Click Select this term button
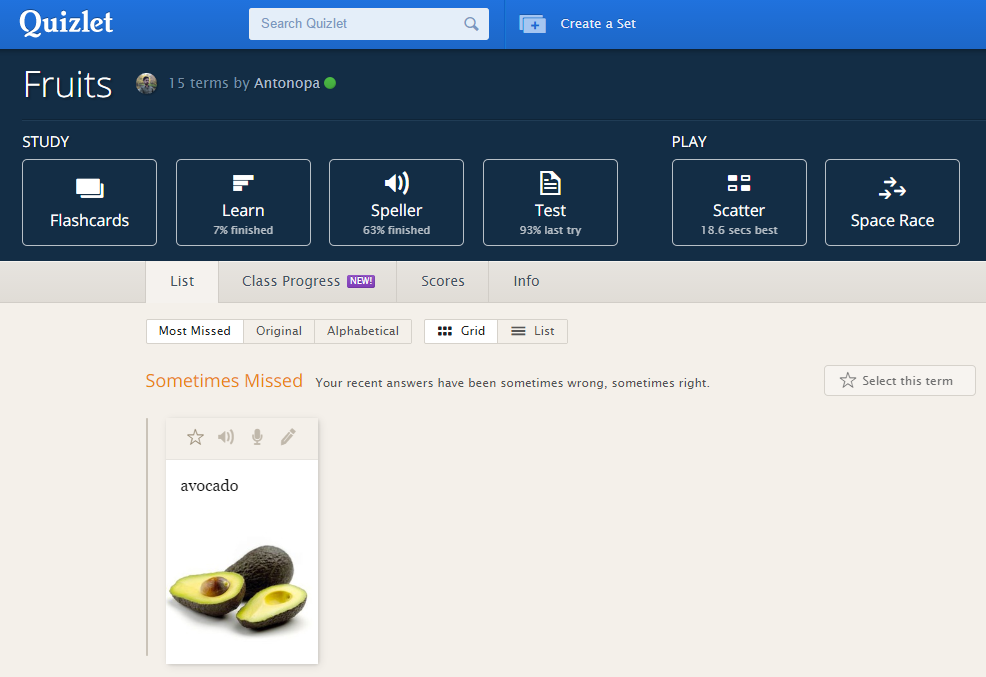 coord(899,380)
